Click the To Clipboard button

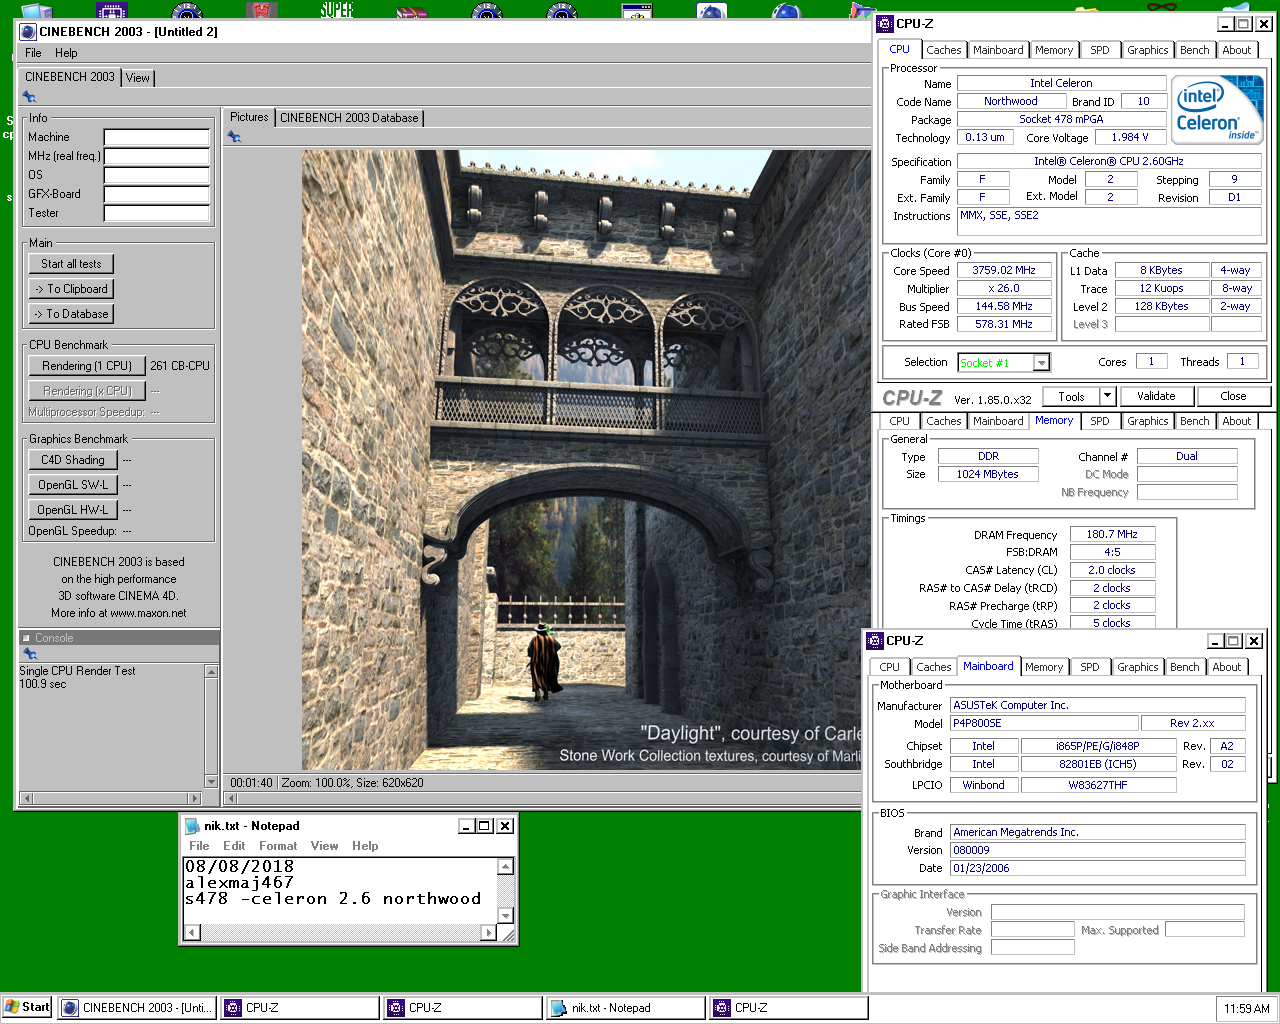click(71, 289)
